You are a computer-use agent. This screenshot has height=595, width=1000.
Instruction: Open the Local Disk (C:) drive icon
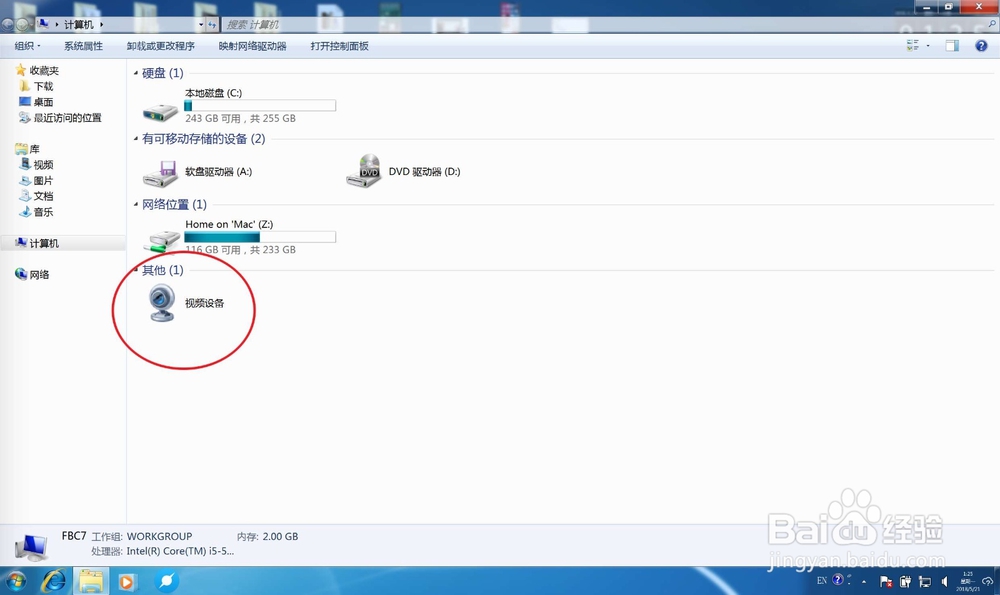click(160, 111)
